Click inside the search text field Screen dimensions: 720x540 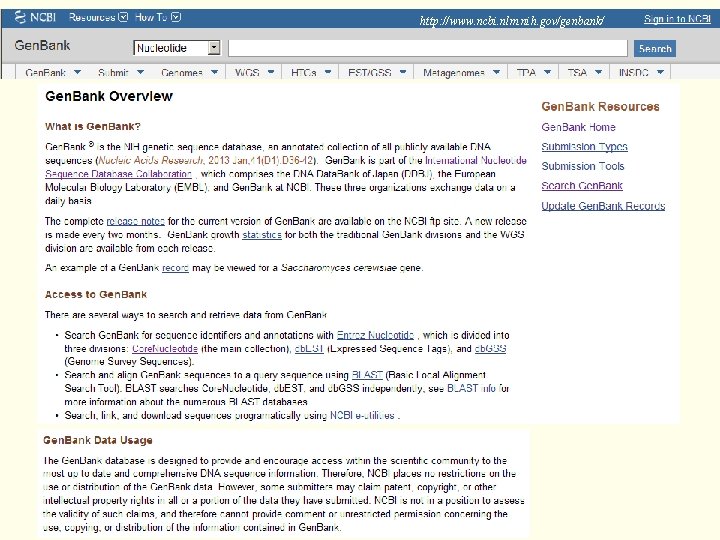tap(428, 48)
